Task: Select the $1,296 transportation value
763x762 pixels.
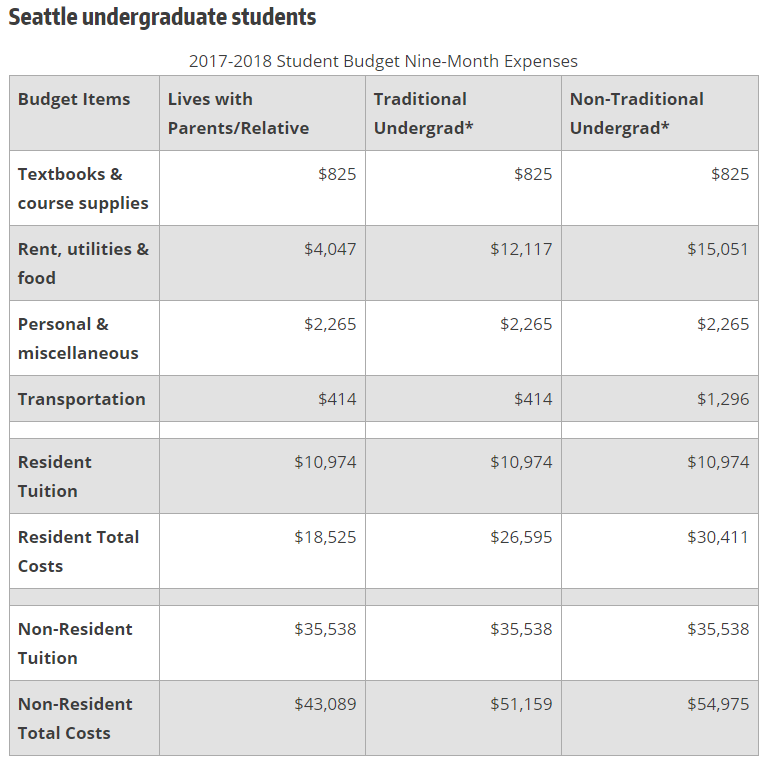Action: (723, 399)
